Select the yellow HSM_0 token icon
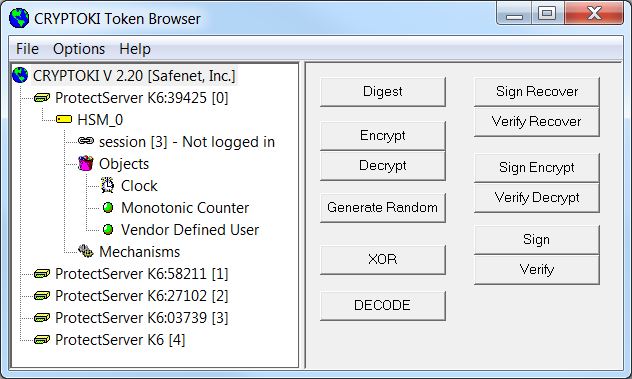632x379 pixels. [64, 119]
